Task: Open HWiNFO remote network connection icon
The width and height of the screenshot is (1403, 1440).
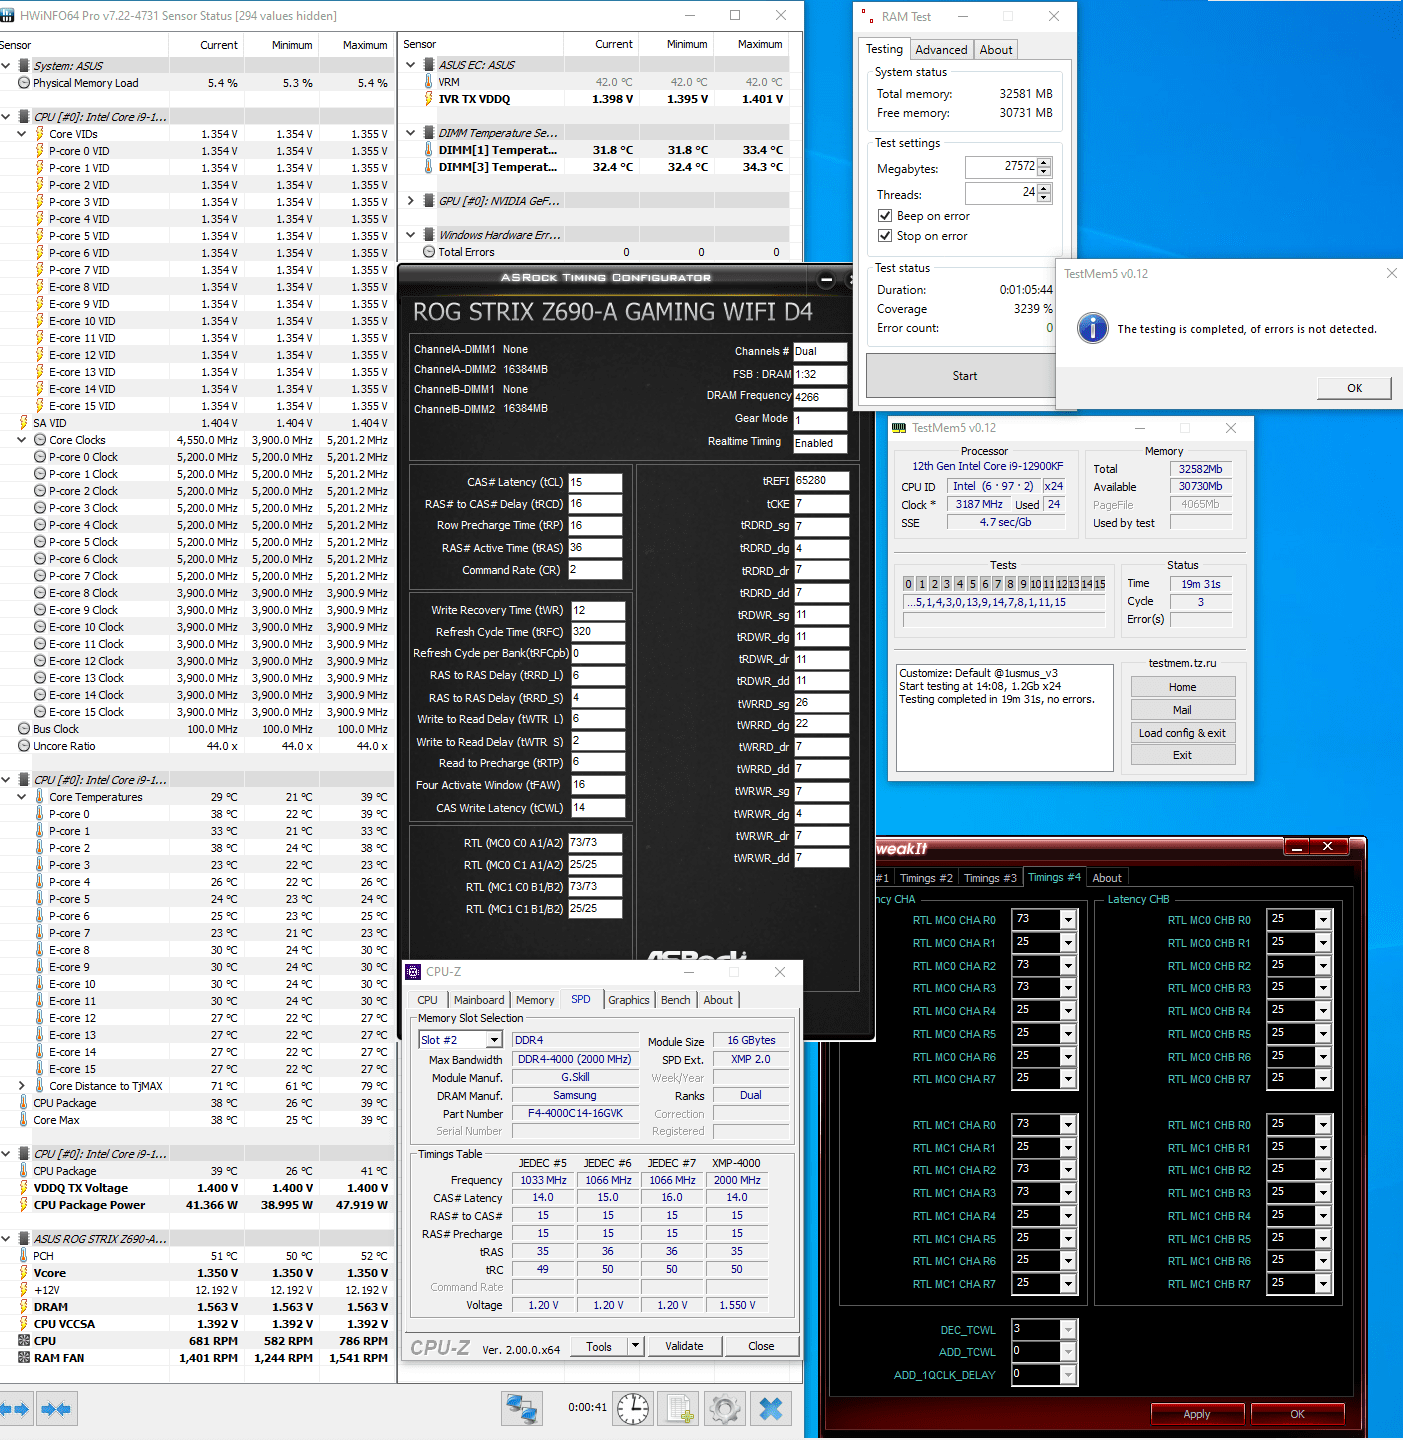Action: 522,1409
